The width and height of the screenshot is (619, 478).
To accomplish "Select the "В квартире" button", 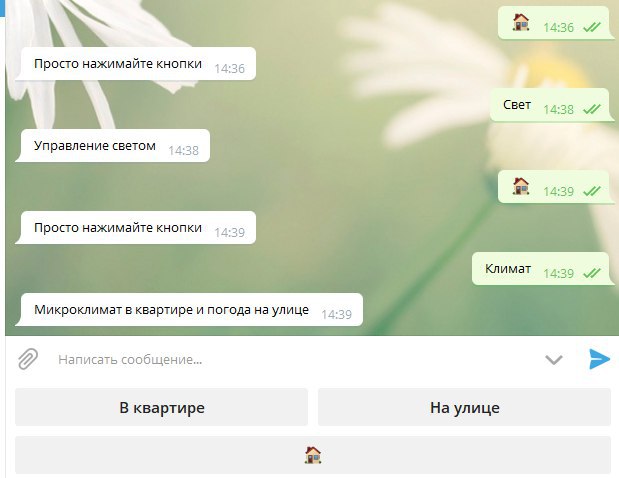I will [x=161, y=407].
